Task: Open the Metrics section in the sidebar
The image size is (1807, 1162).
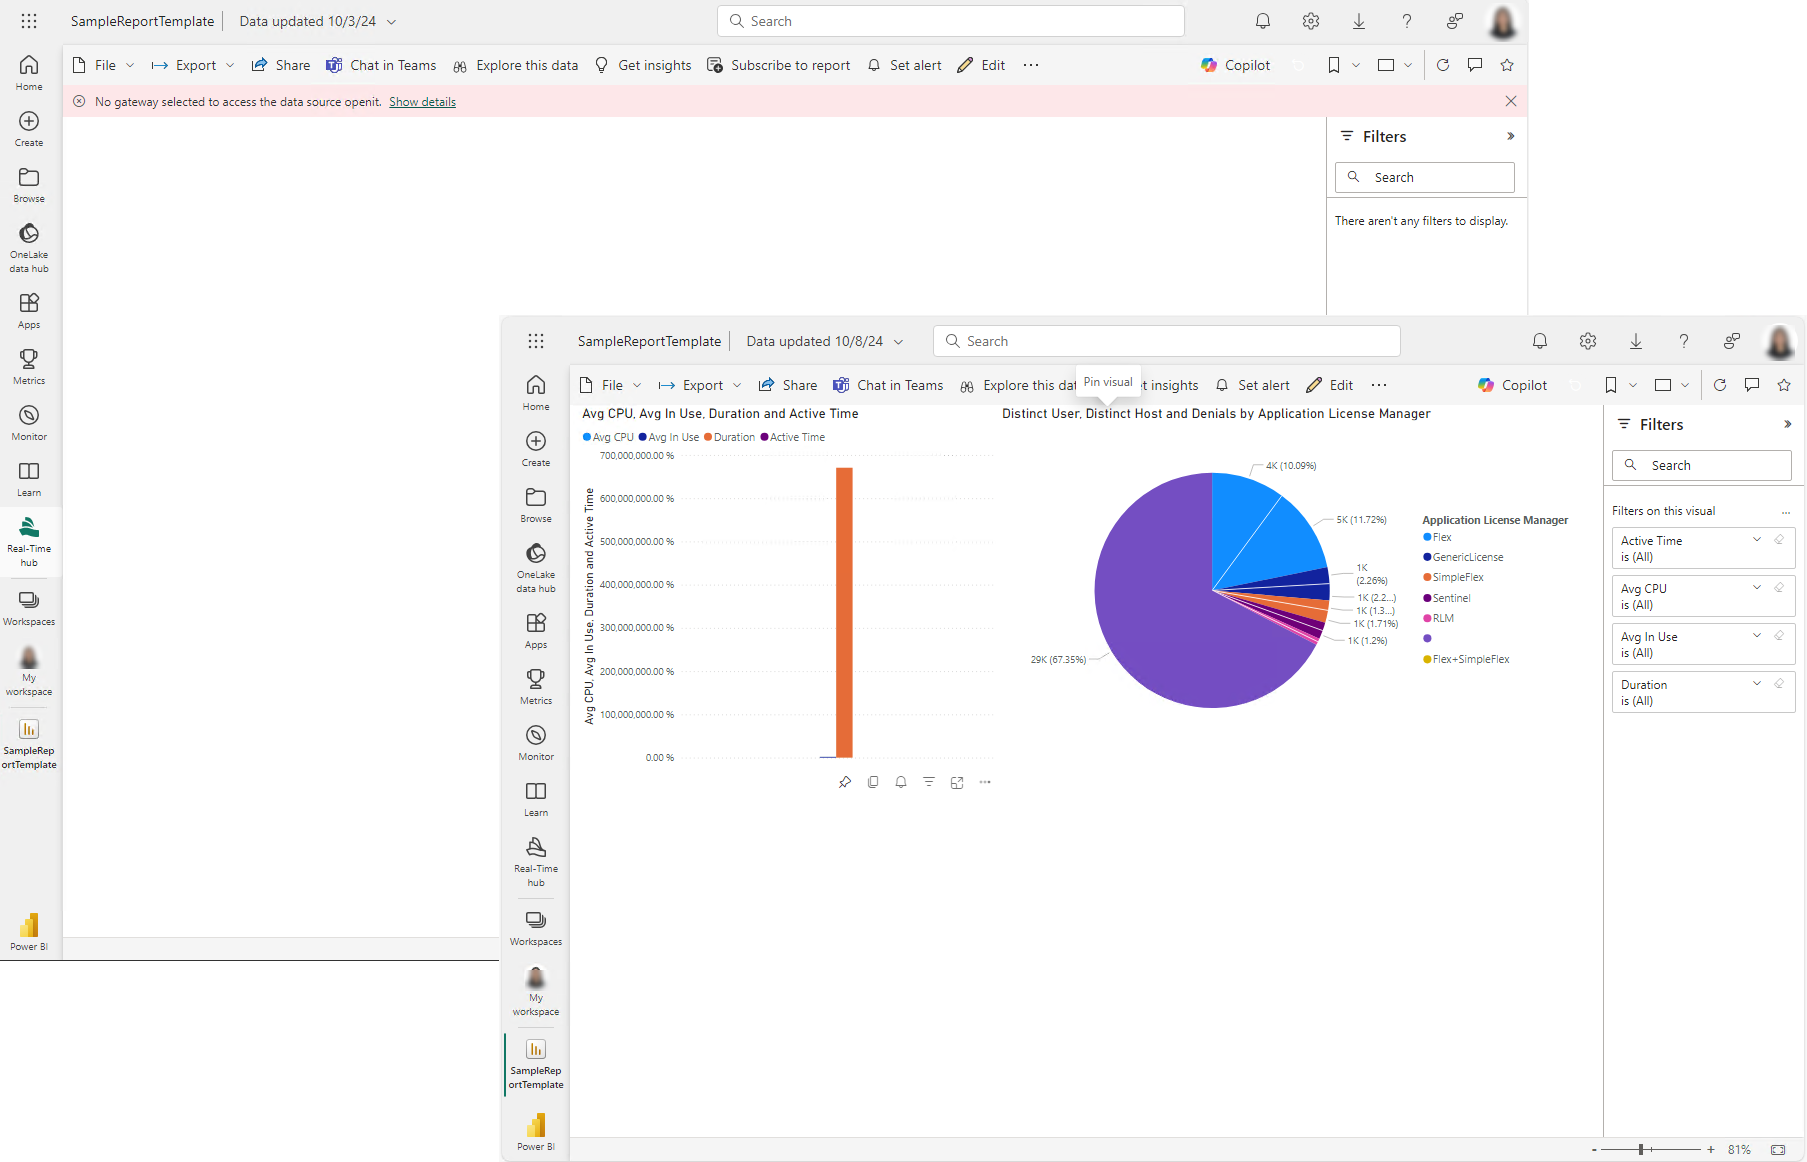Action: point(536,685)
